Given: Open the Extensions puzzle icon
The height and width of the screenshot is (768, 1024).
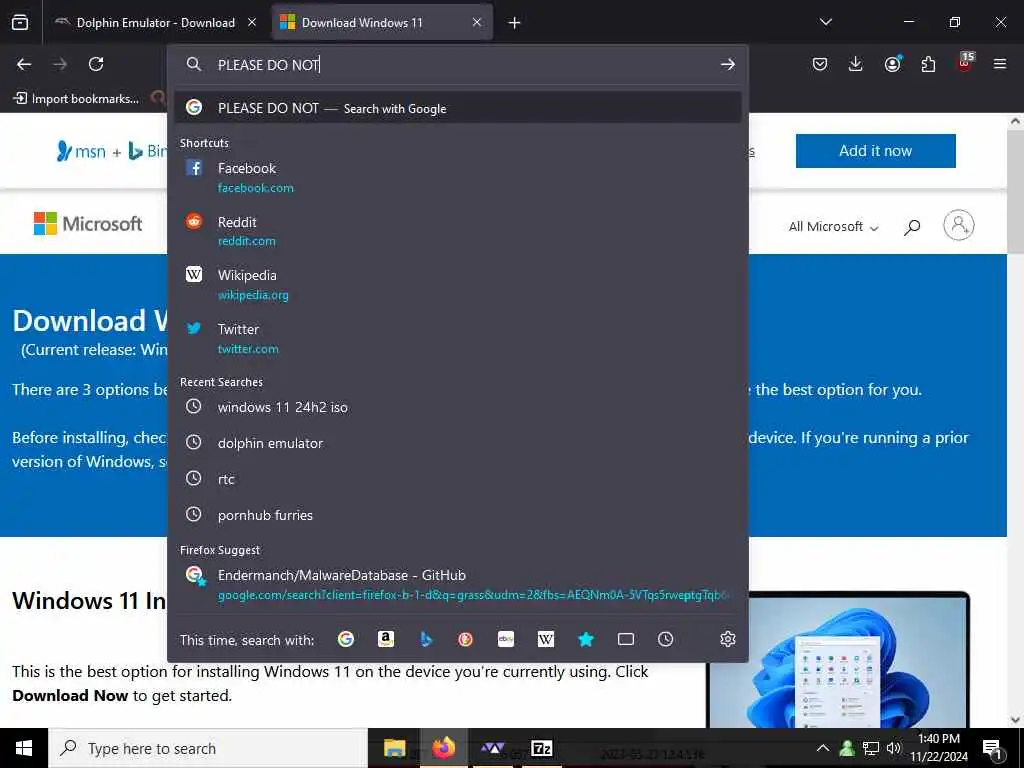Looking at the screenshot, I should click(x=928, y=64).
